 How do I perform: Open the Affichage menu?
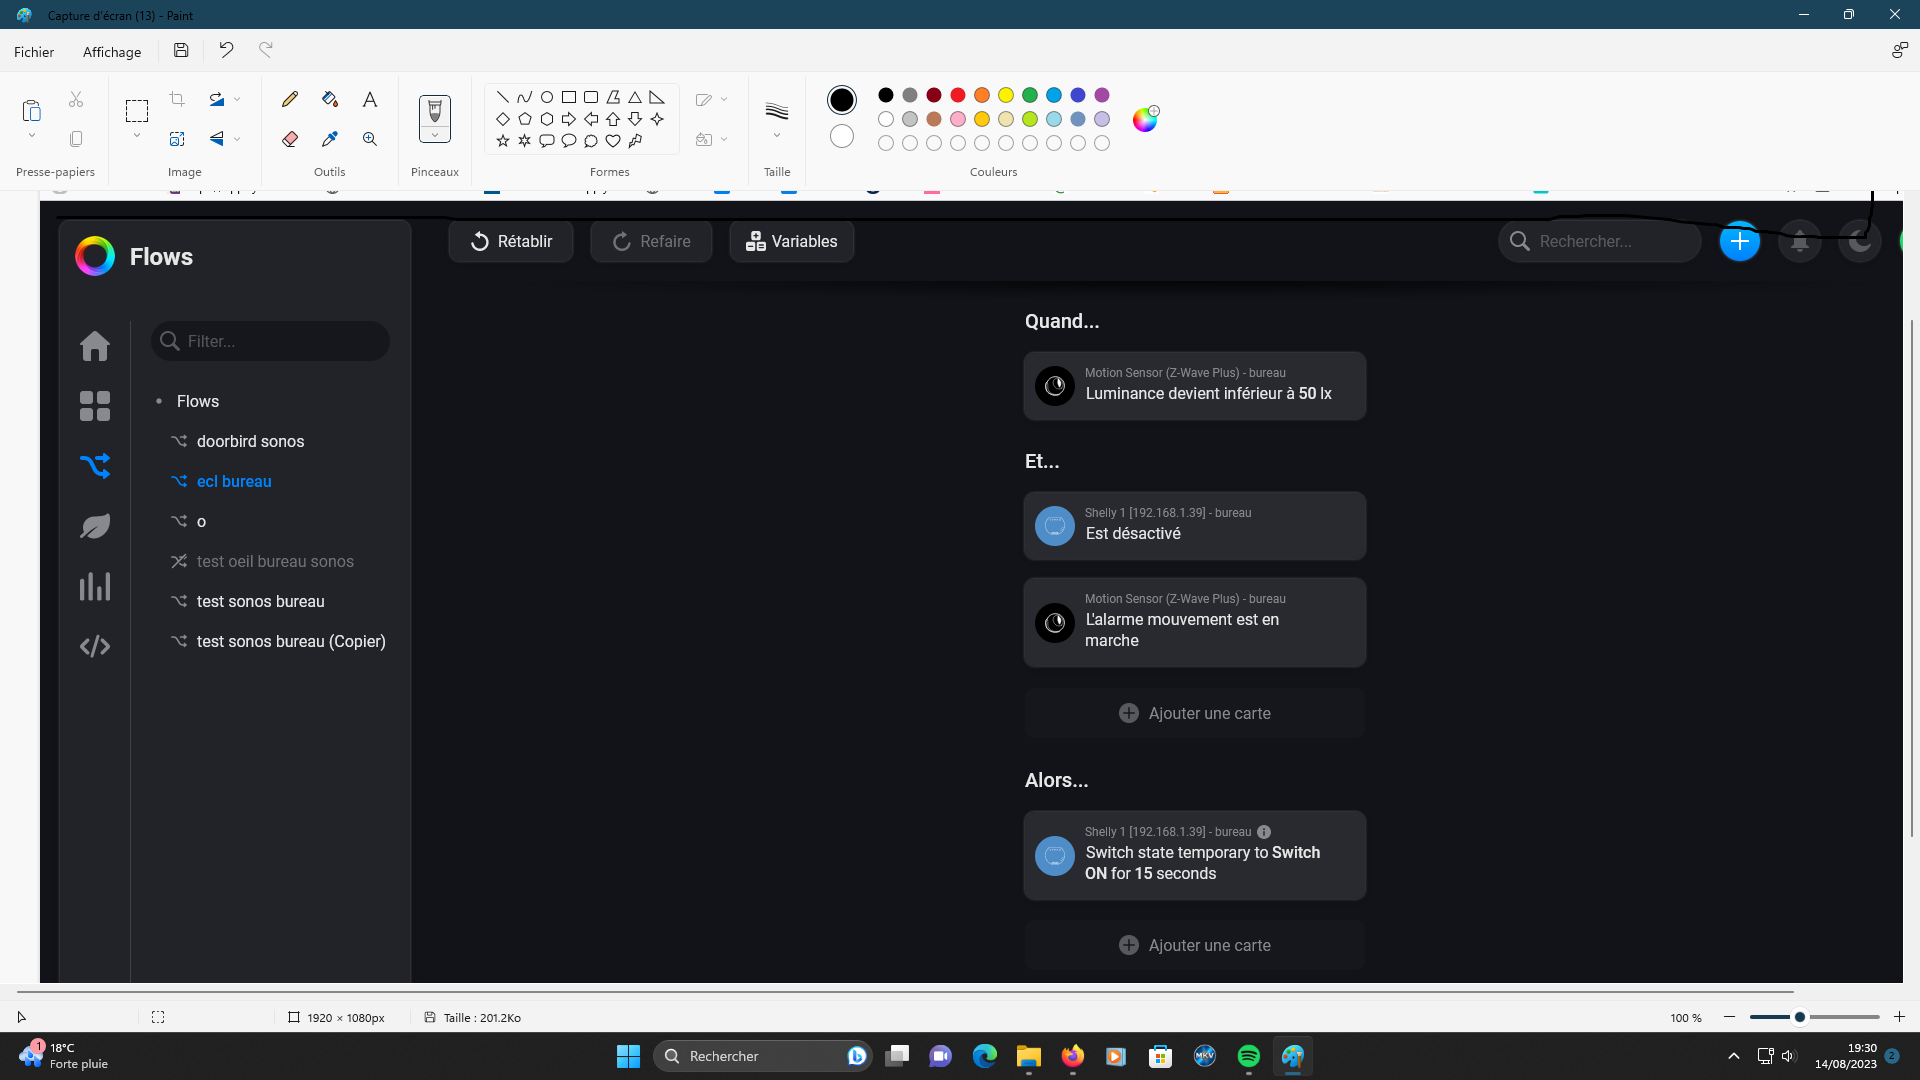[112, 52]
